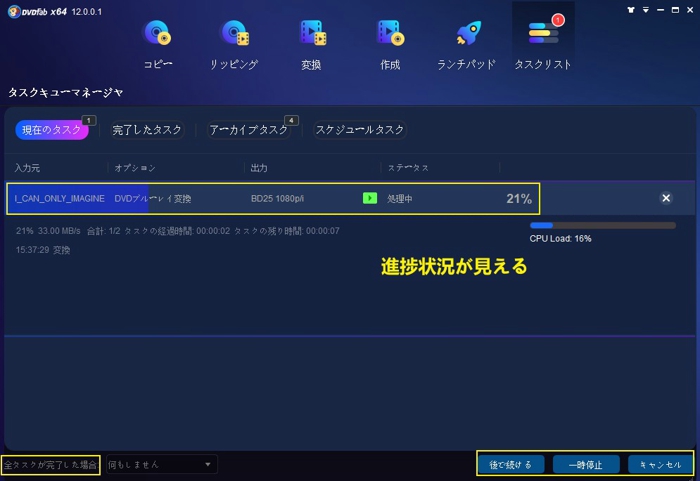Click the 処理中 status text
The height and width of the screenshot is (481, 700).
click(x=400, y=199)
